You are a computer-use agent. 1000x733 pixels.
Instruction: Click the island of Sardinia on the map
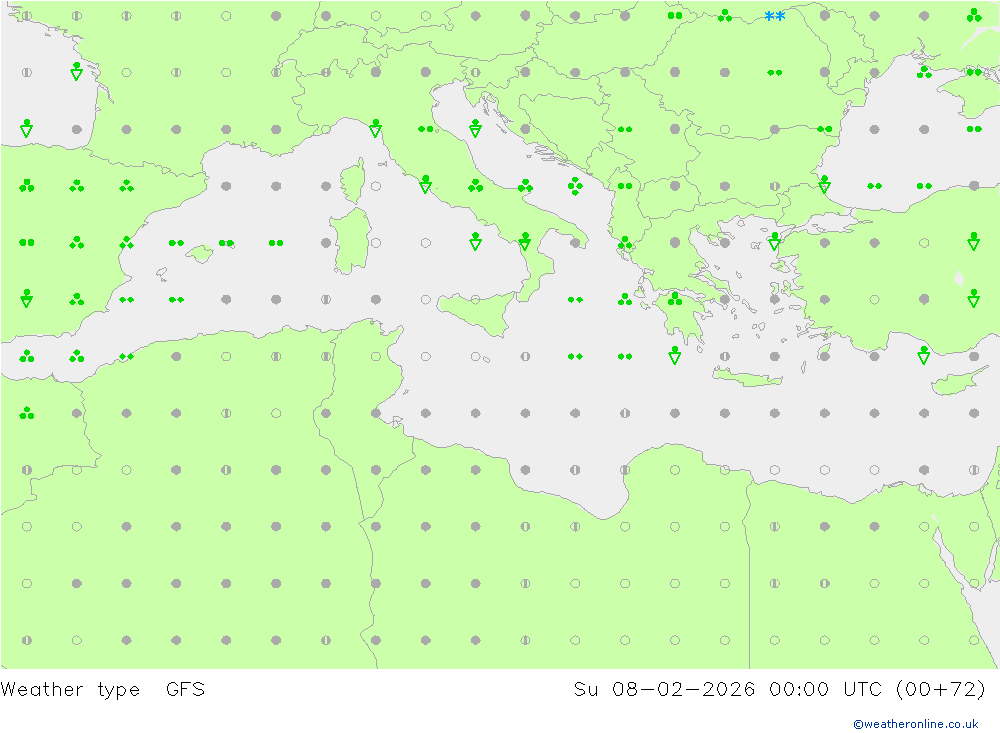[x=351, y=241]
